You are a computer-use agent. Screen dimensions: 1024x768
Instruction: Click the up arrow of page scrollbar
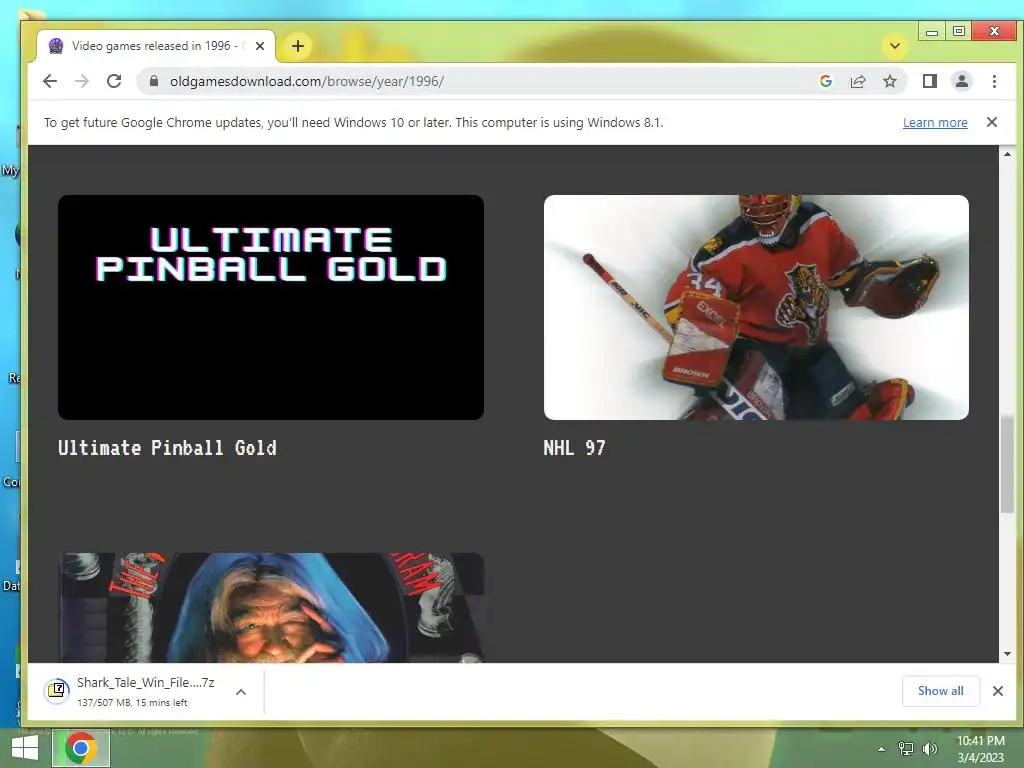1007,154
